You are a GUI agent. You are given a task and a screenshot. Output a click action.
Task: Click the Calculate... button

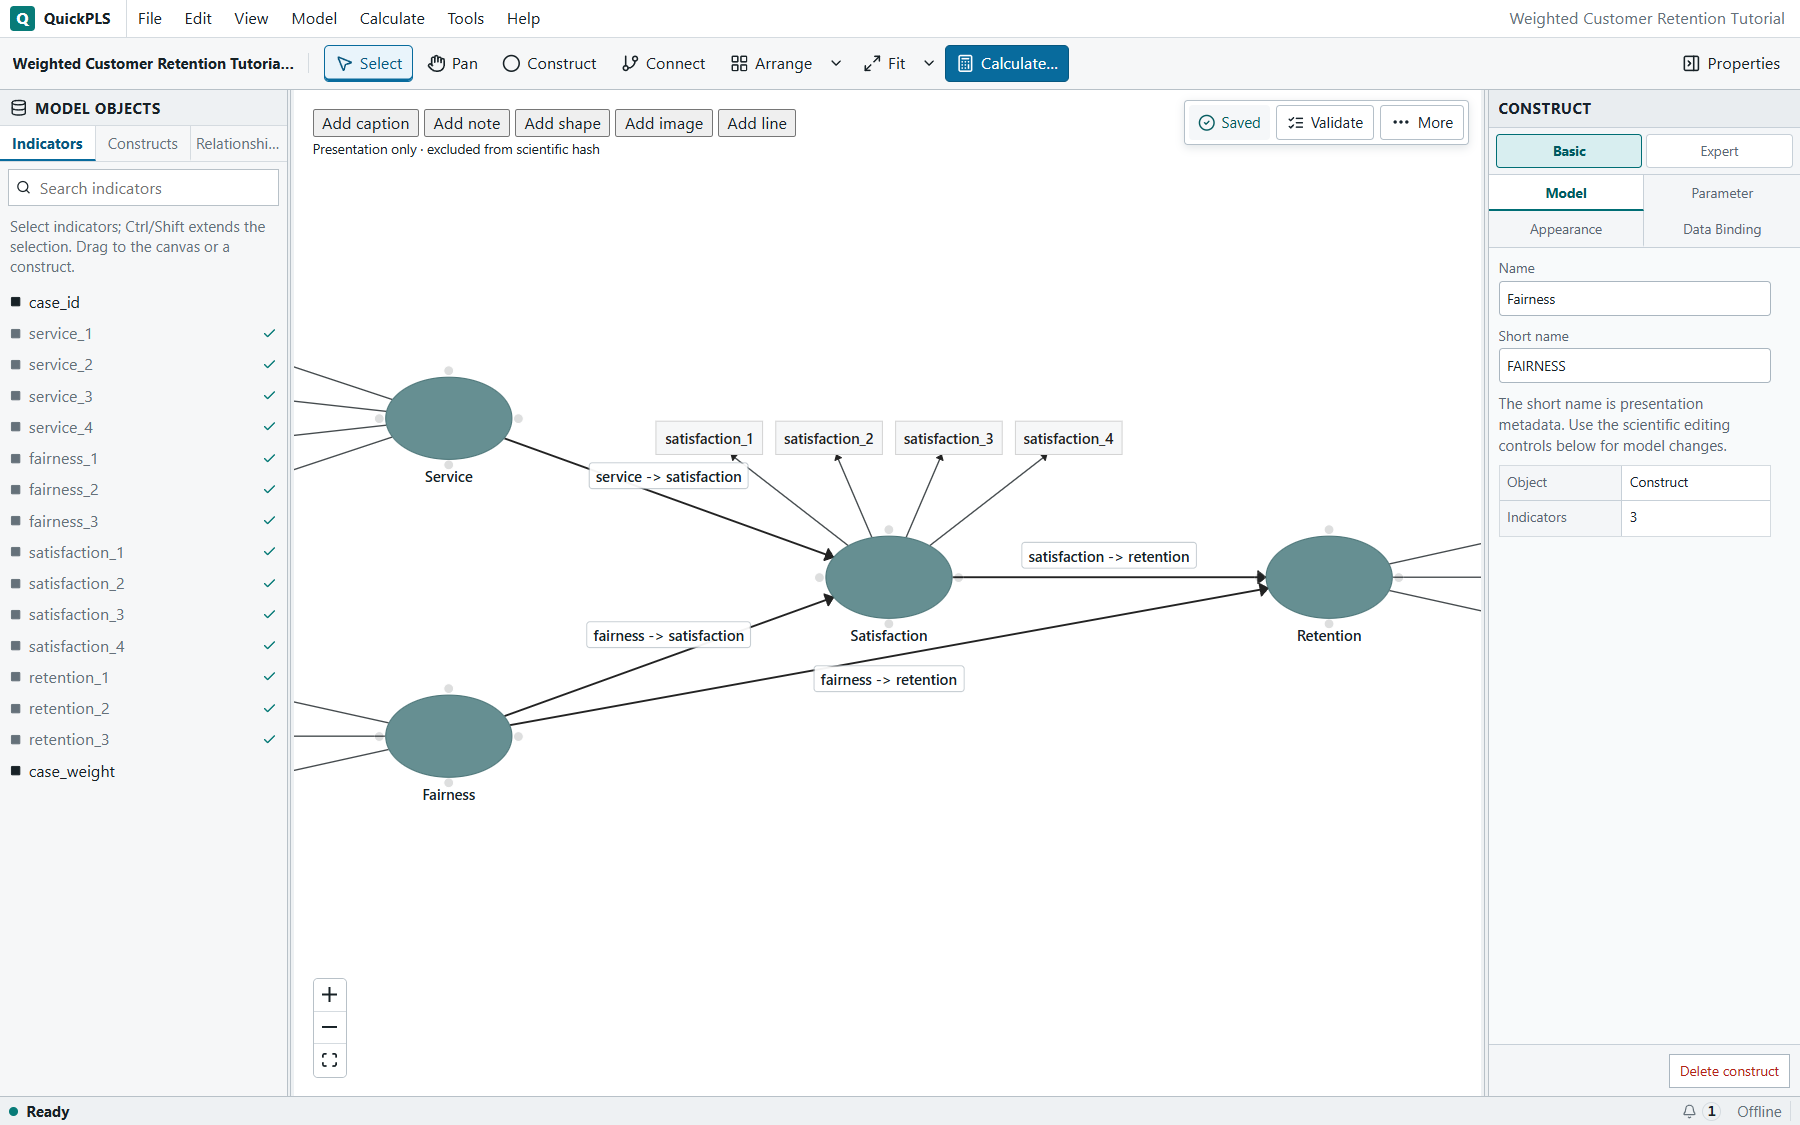(x=1007, y=63)
